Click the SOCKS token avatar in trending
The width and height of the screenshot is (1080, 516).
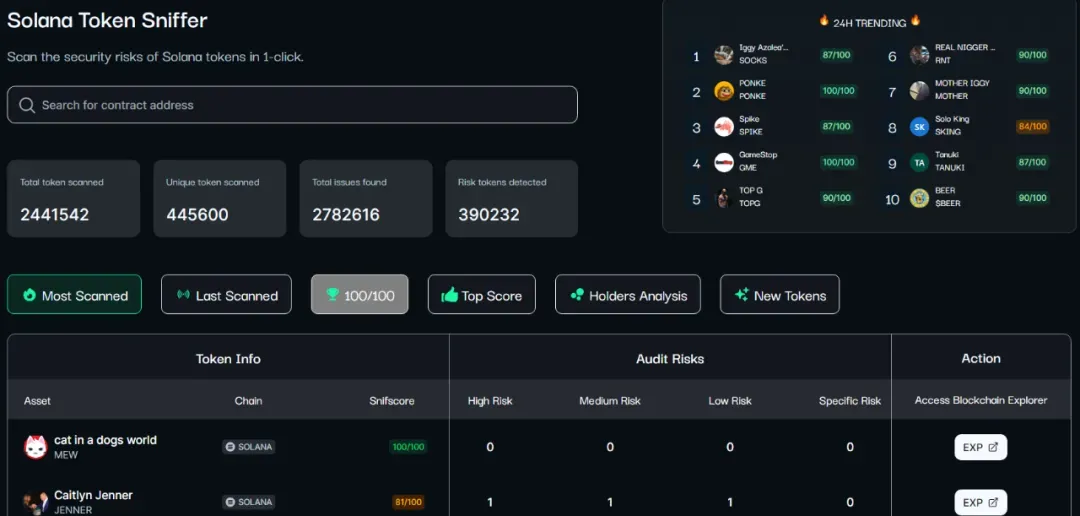724,55
